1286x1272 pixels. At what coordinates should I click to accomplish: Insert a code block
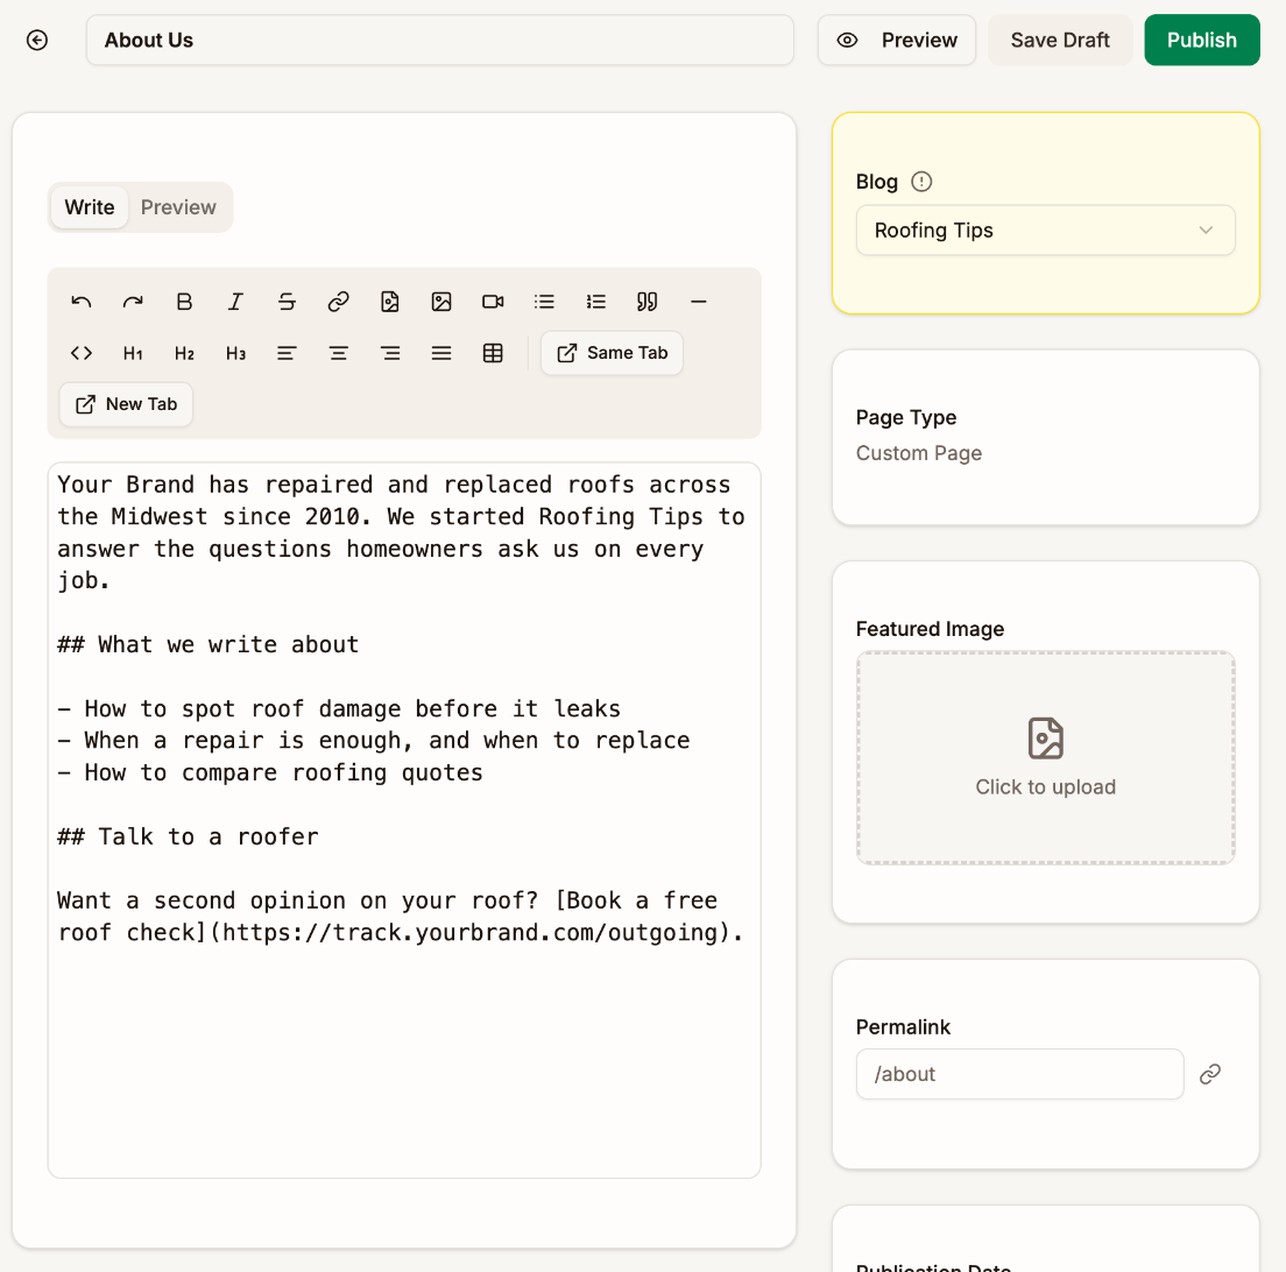click(82, 353)
